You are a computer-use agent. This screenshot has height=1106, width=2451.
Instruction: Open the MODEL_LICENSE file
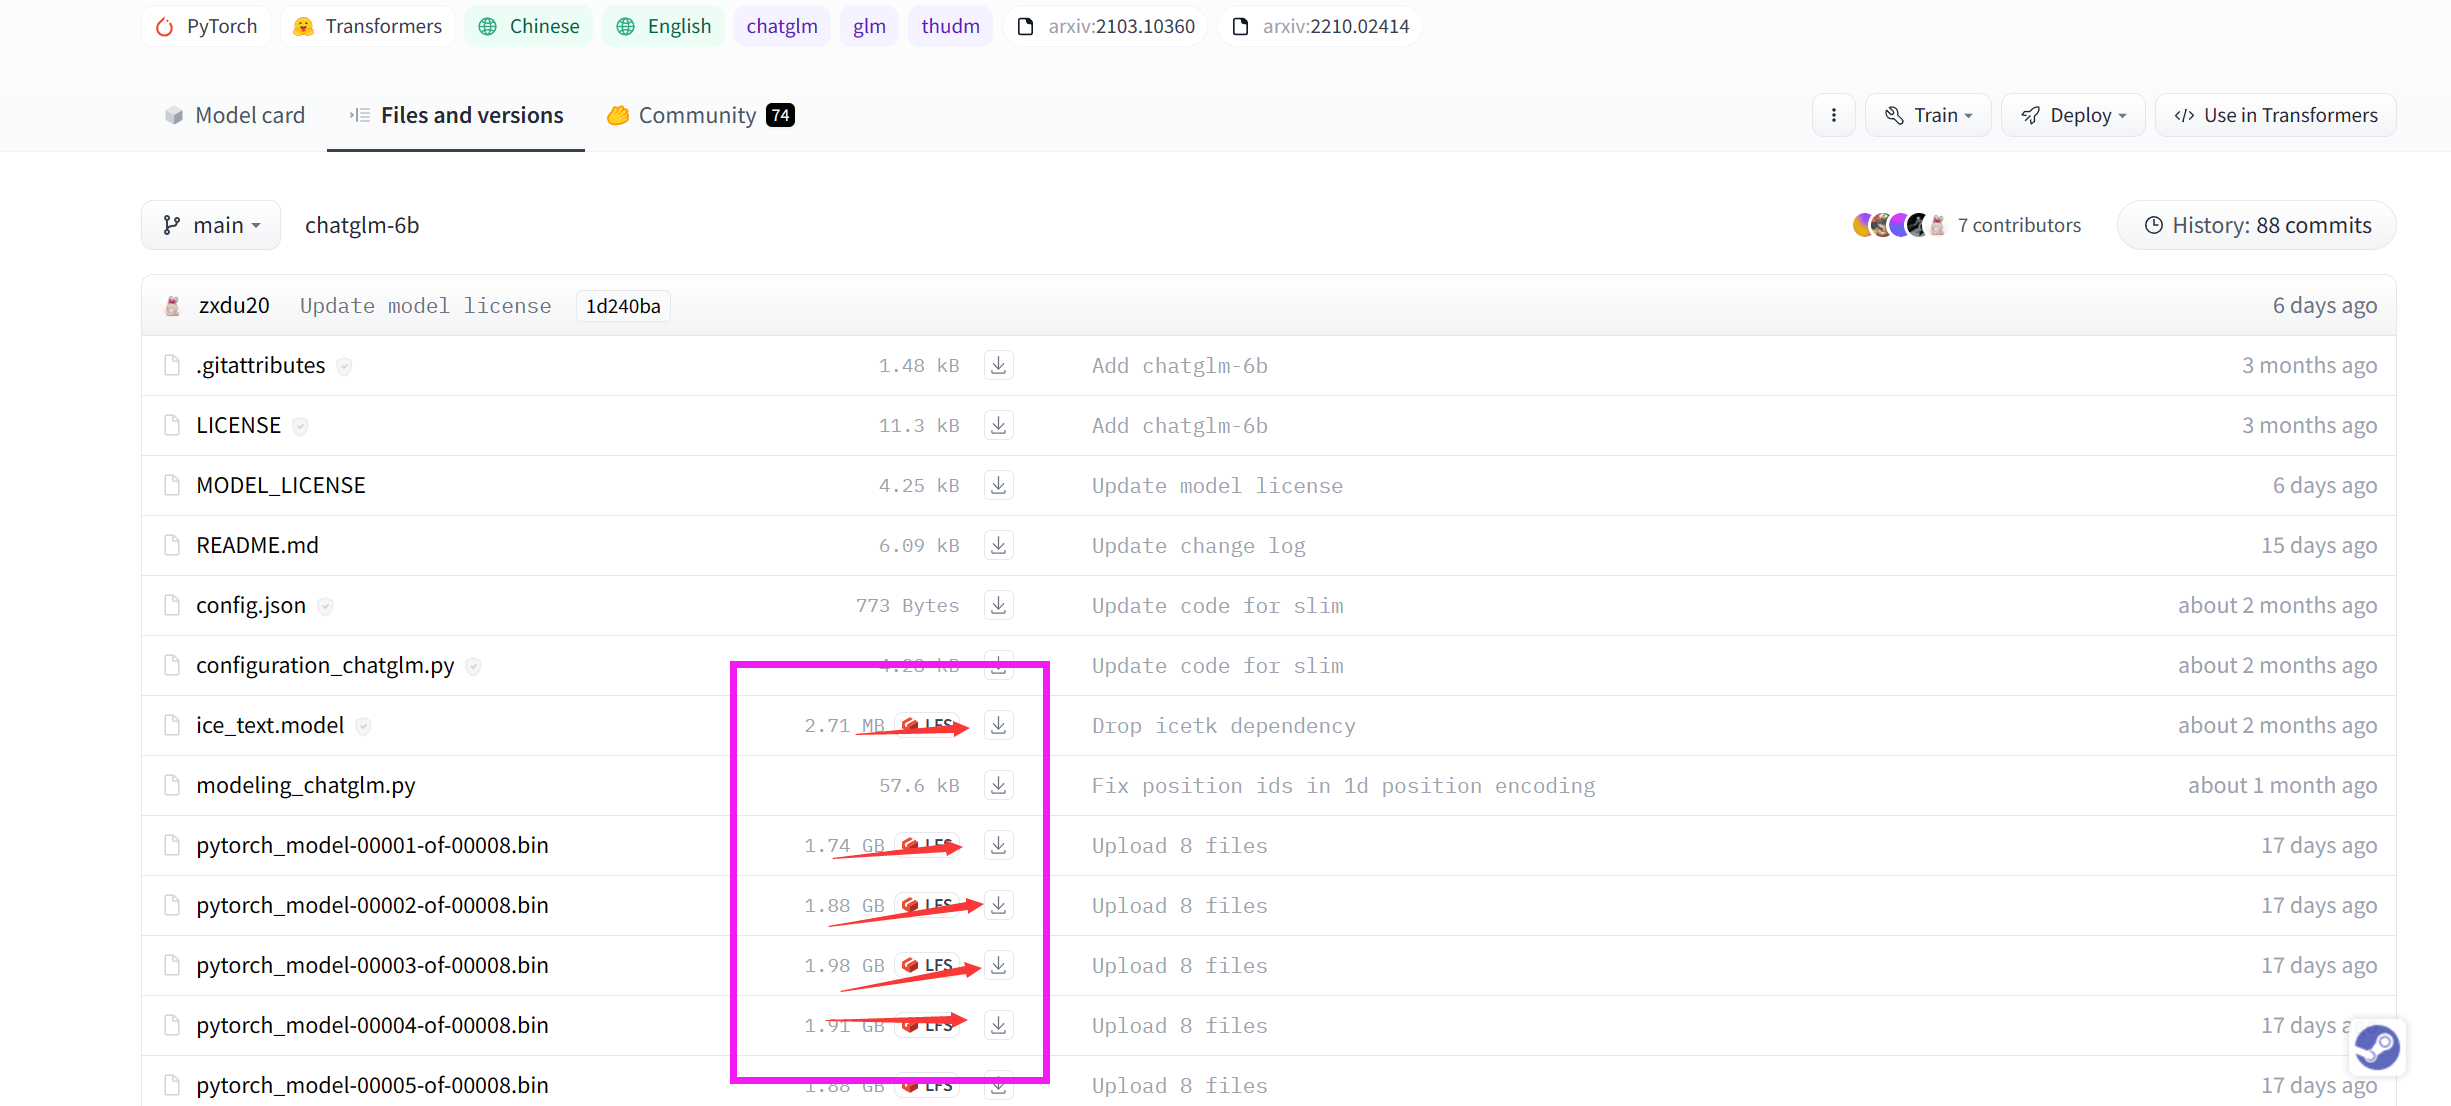click(x=281, y=485)
